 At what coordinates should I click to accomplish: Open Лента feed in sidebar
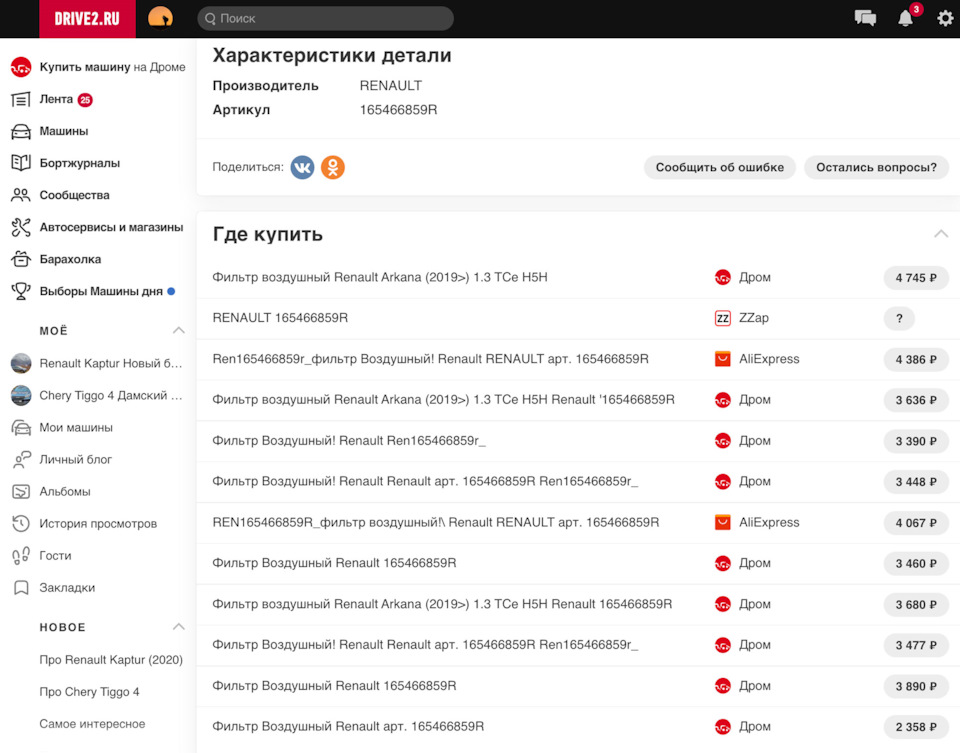coord(56,99)
